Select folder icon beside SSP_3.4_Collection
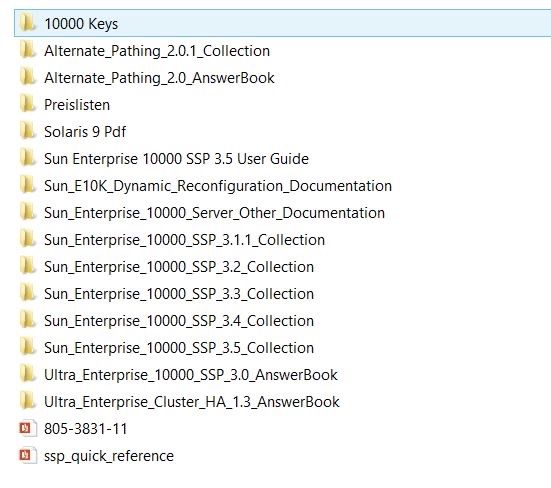 click(x=27, y=321)
